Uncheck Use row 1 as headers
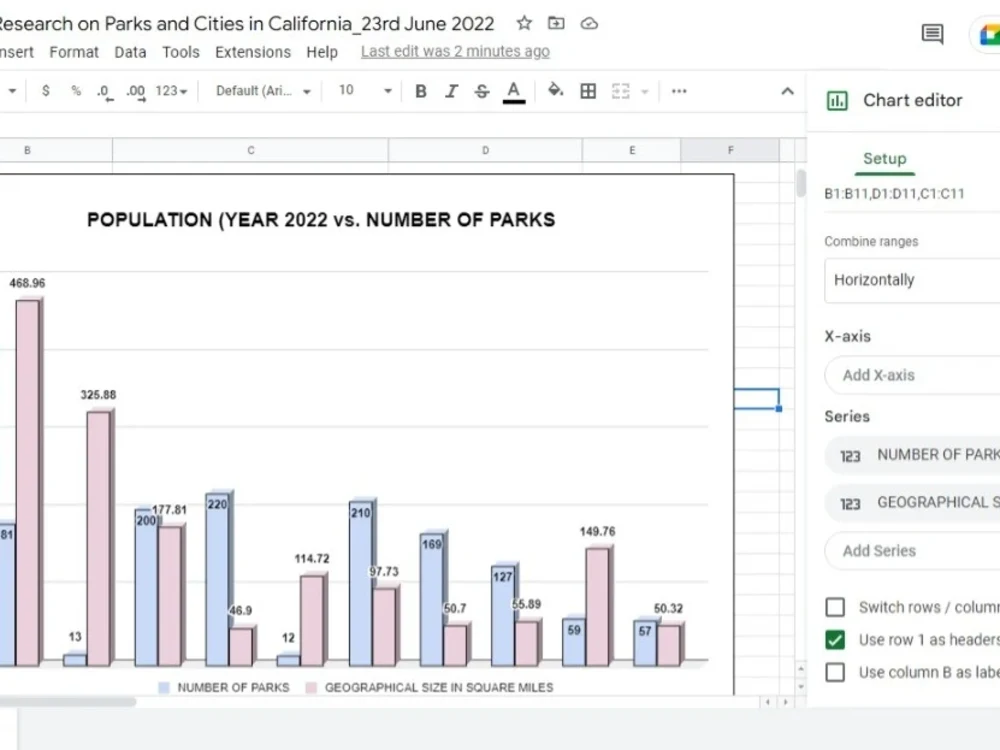The height and width of the screenshot is (750, 1000). [x=835, y=640]
